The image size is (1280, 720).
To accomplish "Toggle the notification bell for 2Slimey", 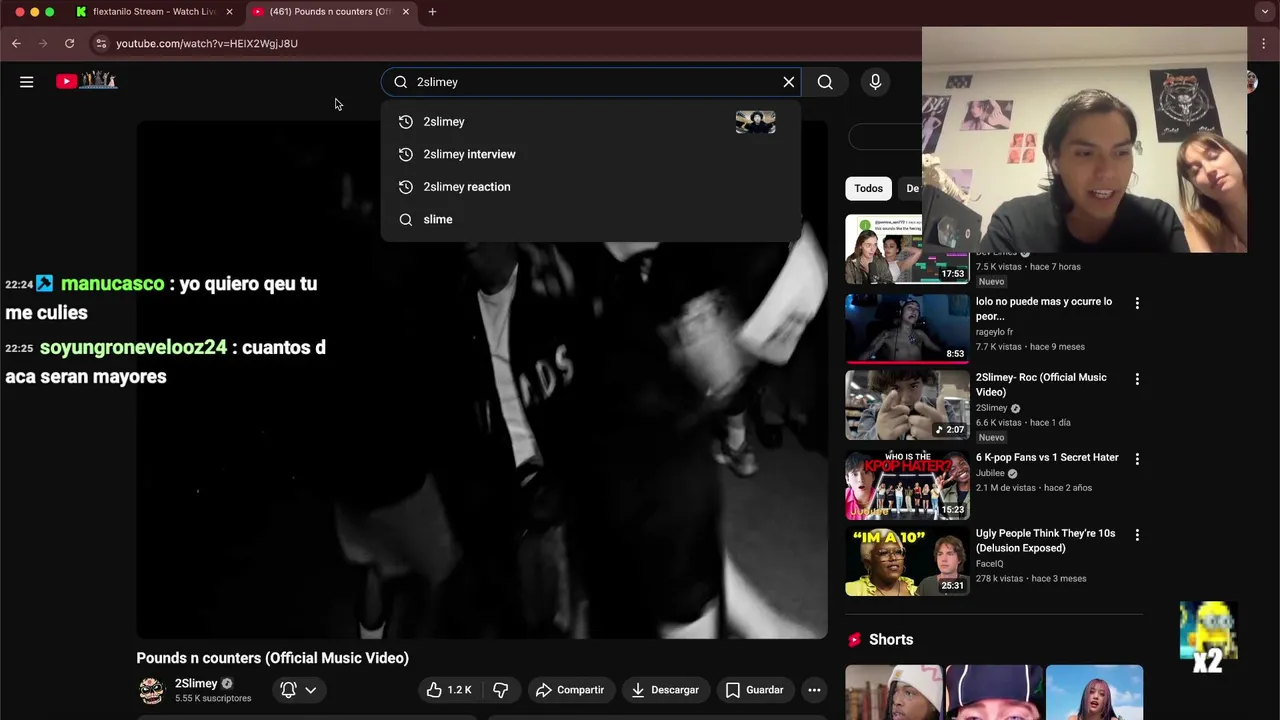I will tap(288, 690).
